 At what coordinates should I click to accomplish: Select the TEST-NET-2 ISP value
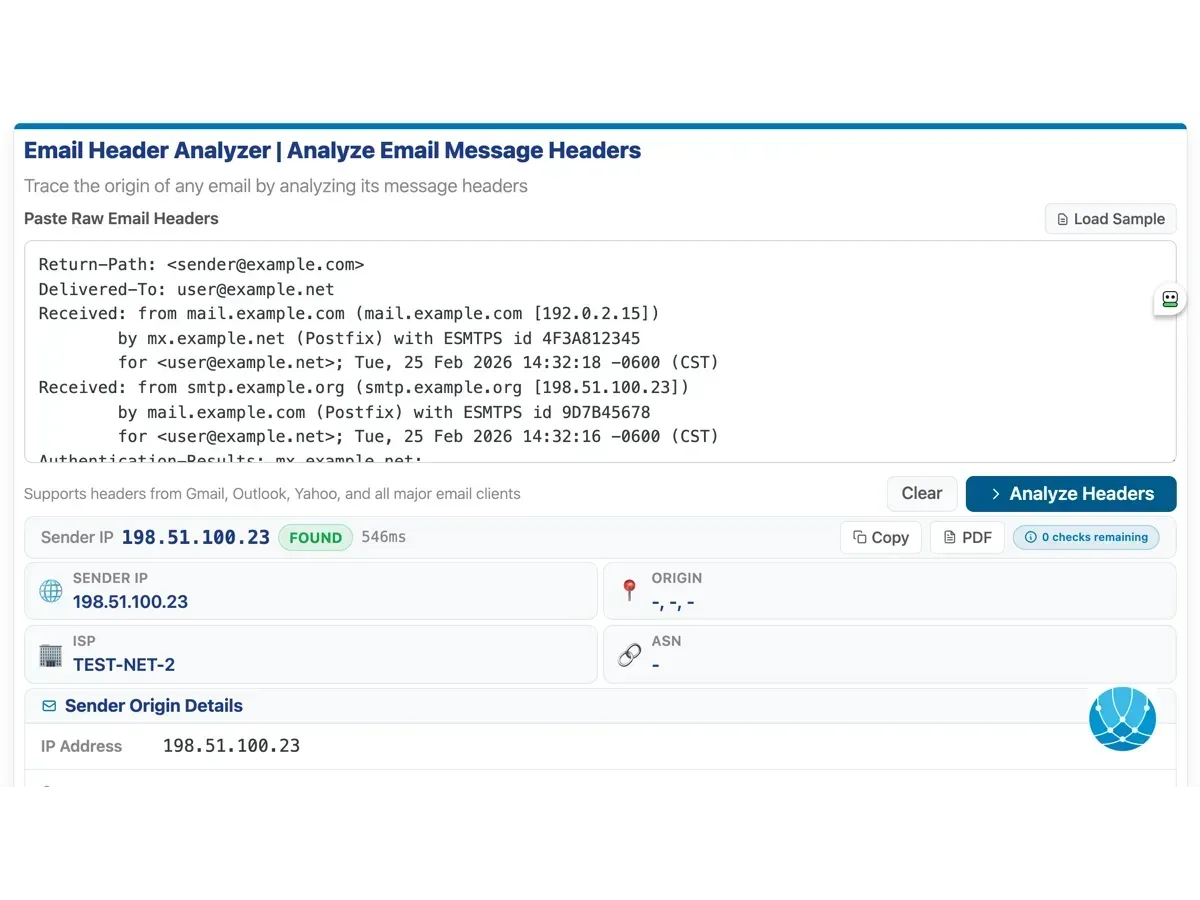(x=124, y=665)
